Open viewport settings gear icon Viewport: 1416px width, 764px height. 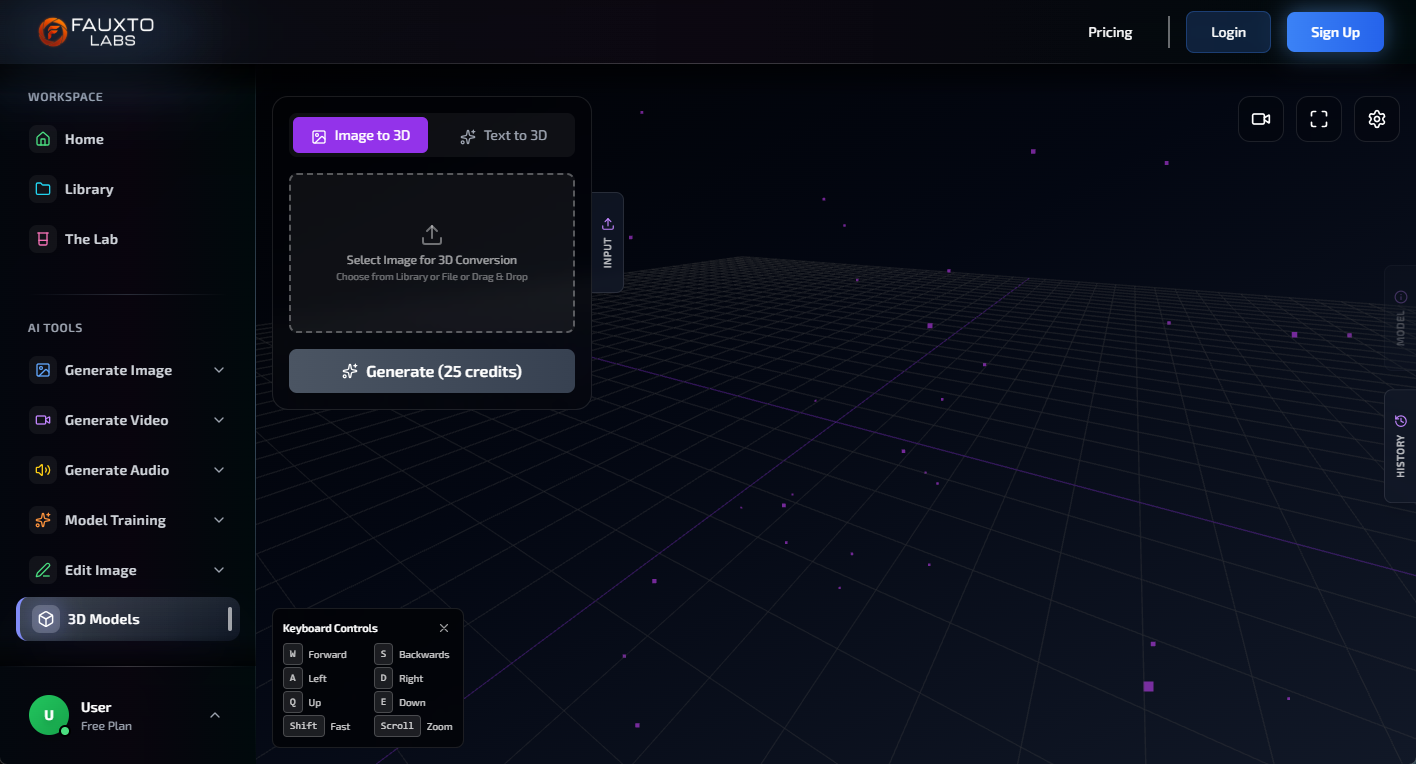tap(1377, 119)
